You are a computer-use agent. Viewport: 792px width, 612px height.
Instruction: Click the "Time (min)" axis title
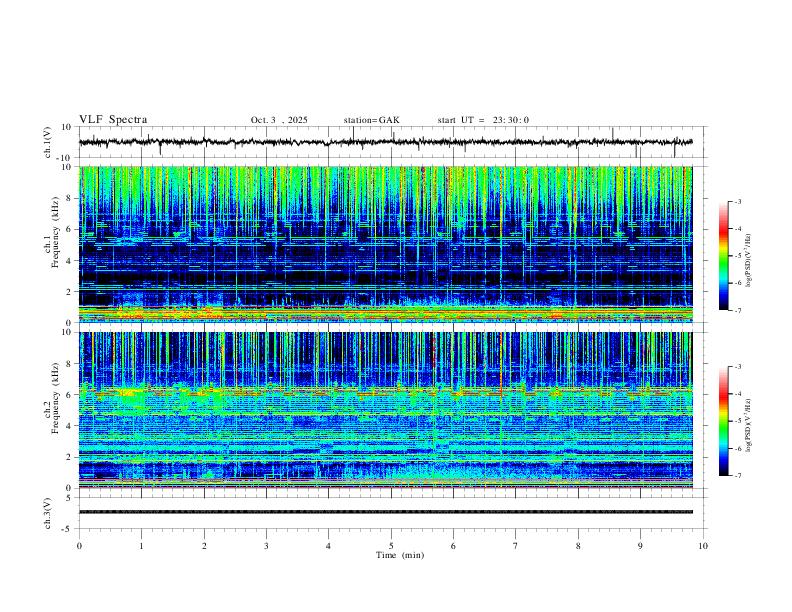coord(400,555)
